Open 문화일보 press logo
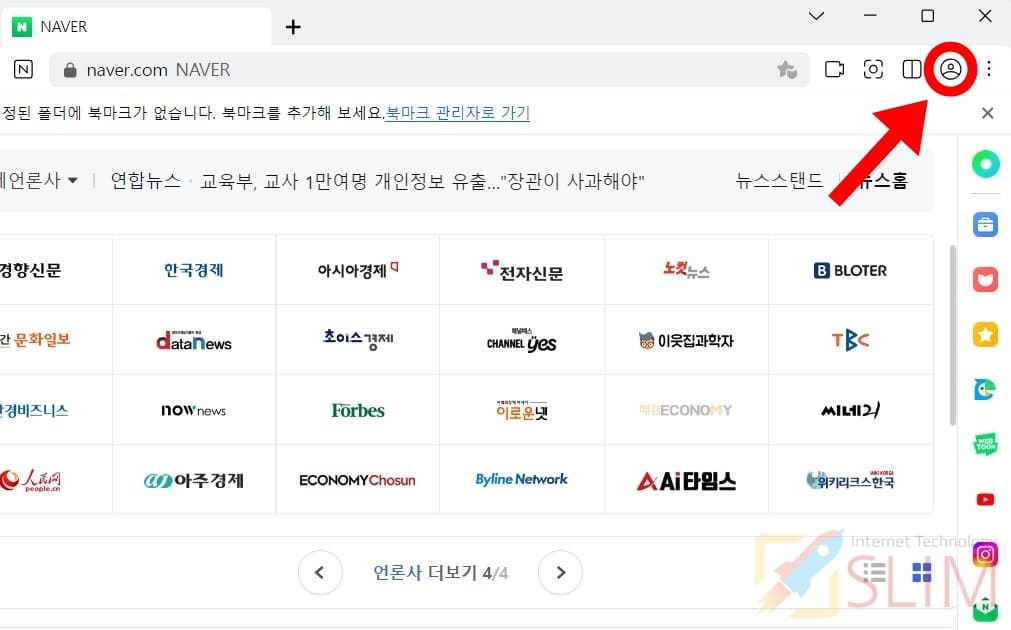1011x630 pixels. pyautogui.click(x=35, y=339)
